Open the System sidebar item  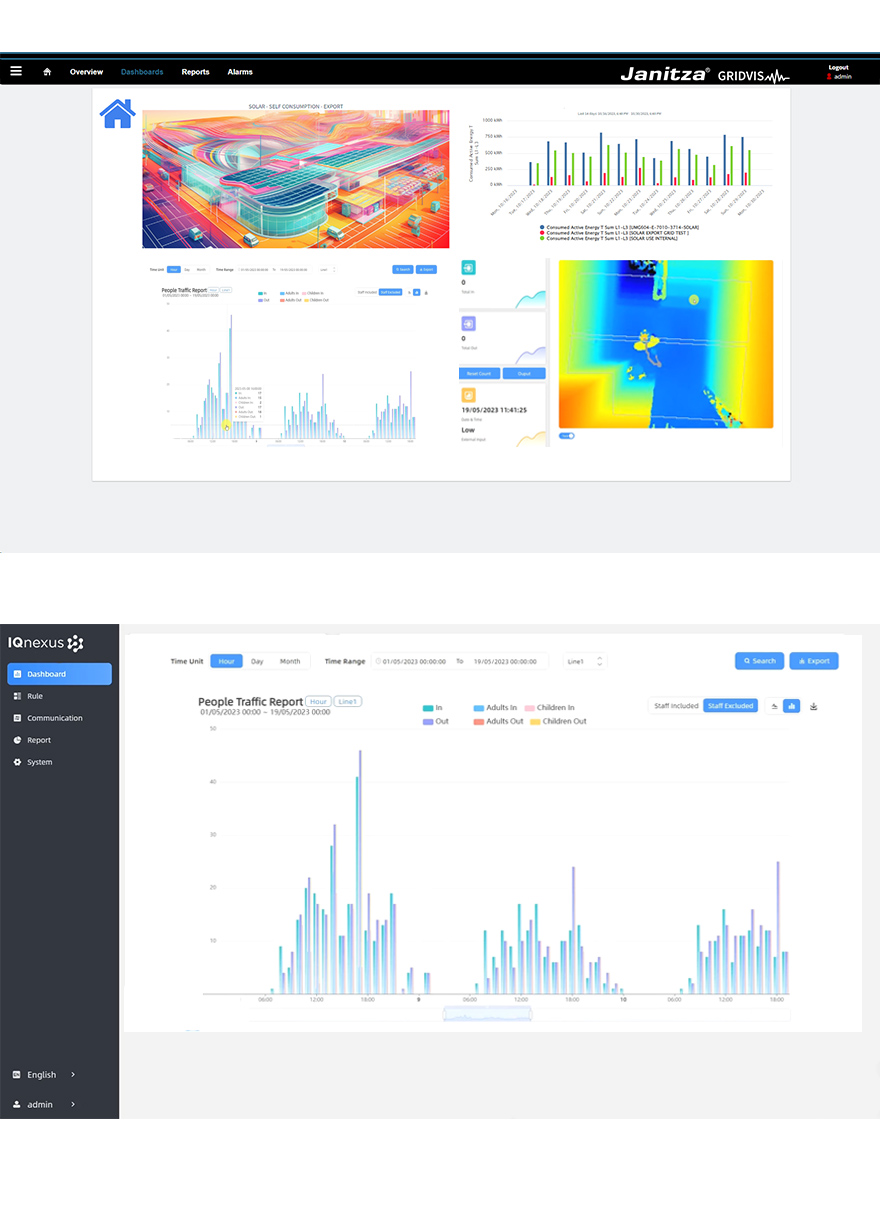point(39,762)
